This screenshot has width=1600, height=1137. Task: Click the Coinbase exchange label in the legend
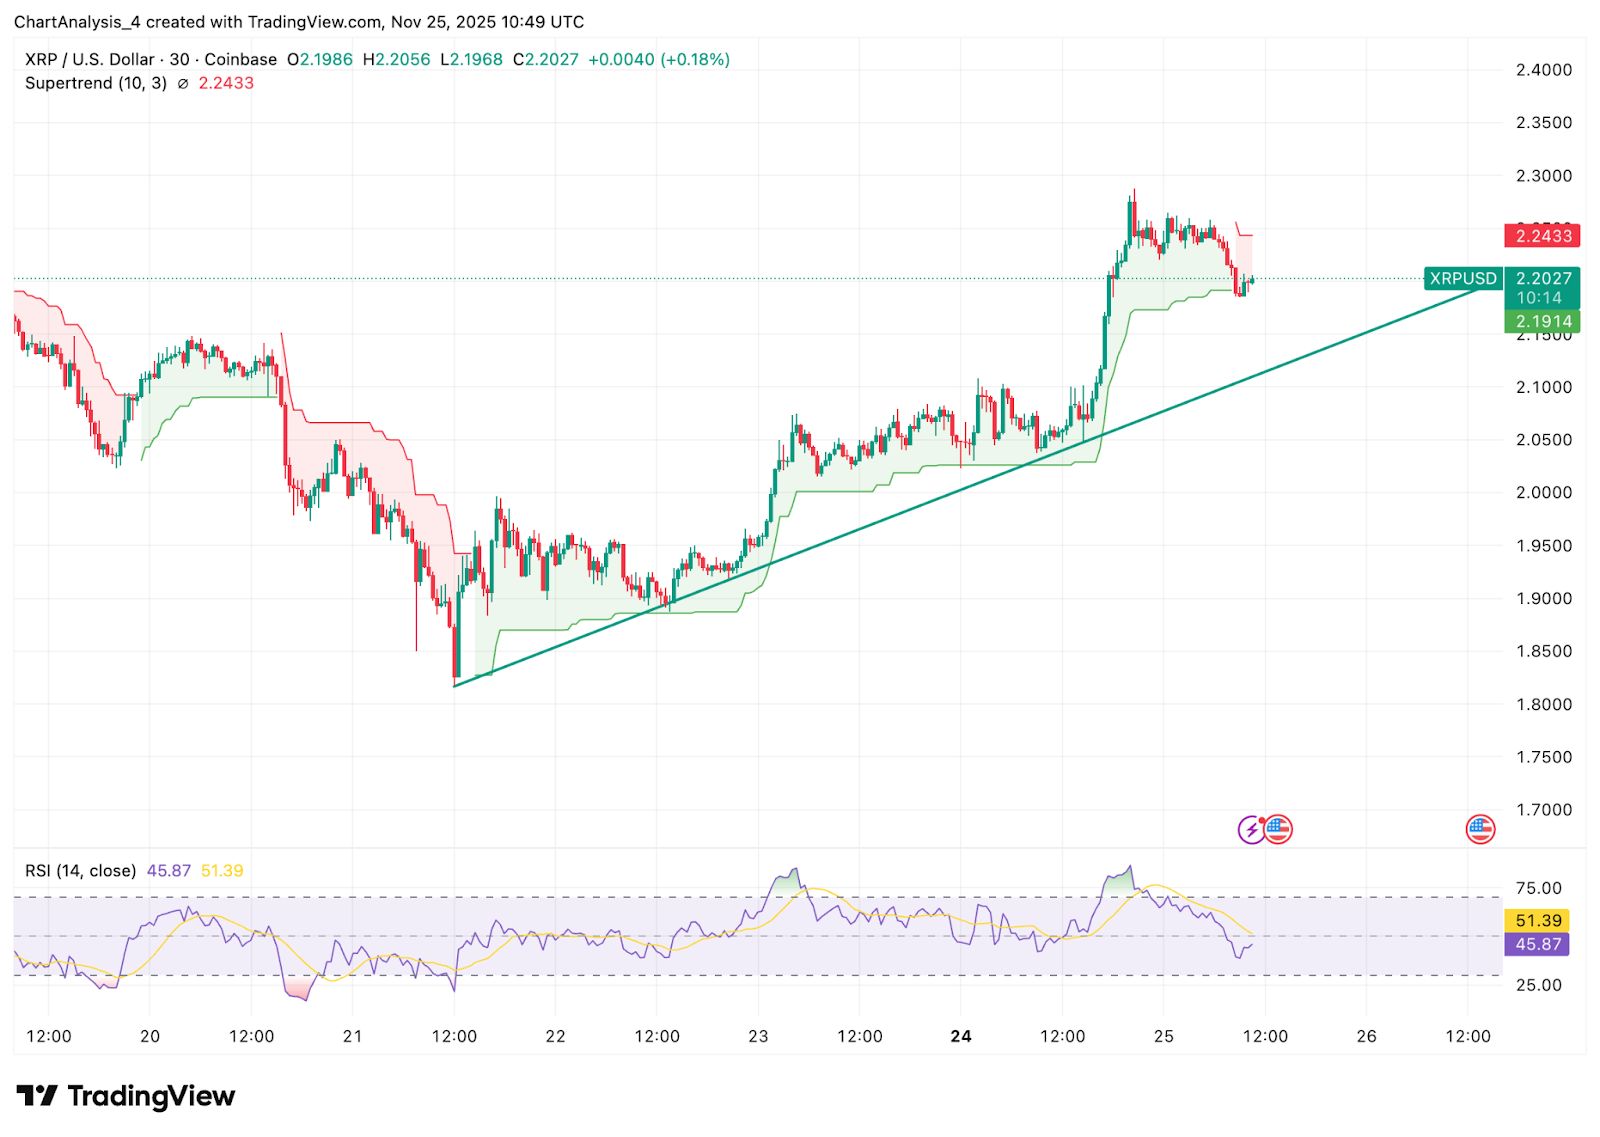tap(240, 59)
